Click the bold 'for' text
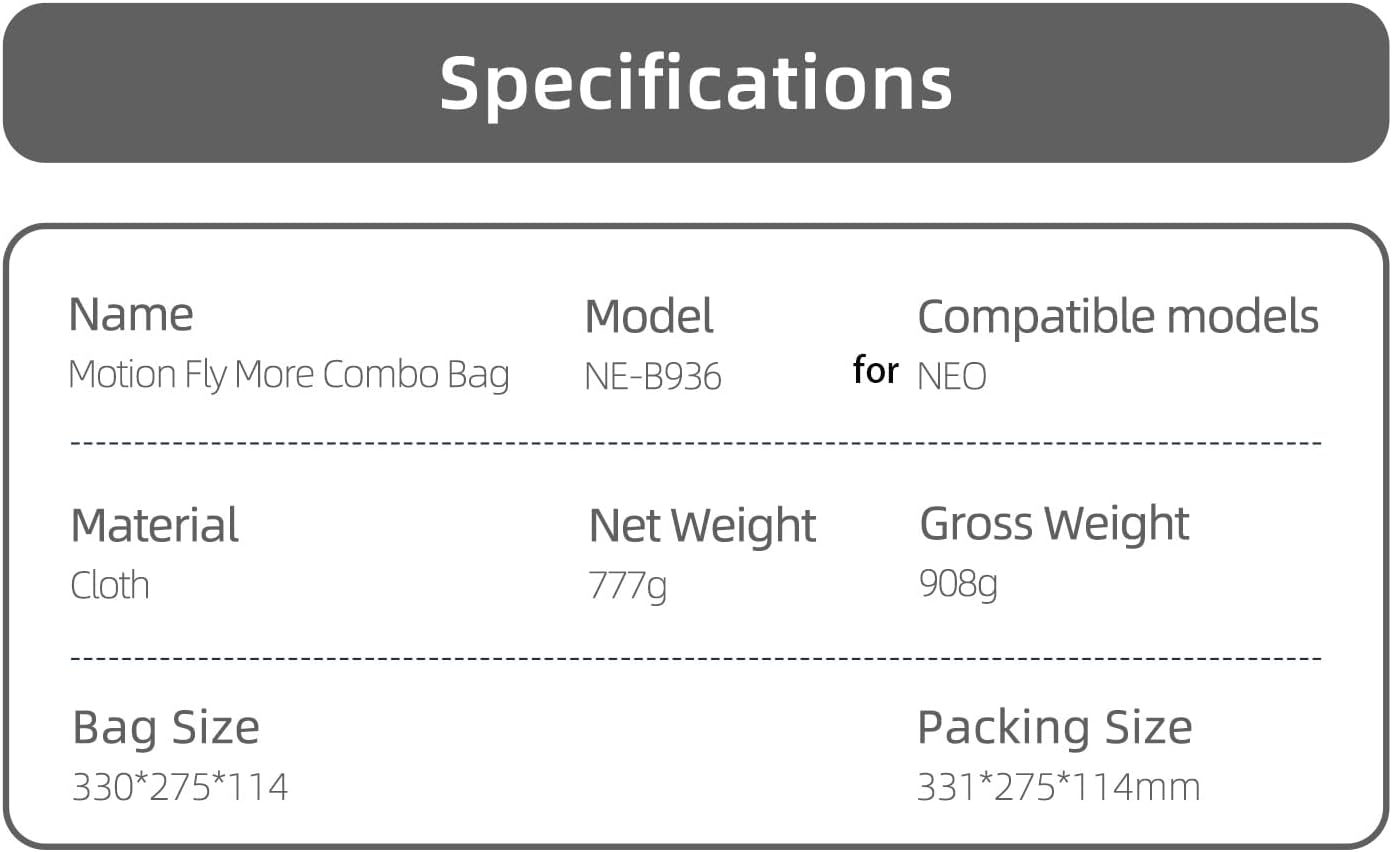This screenshot has width=1392, height=852. pos(876,371)
